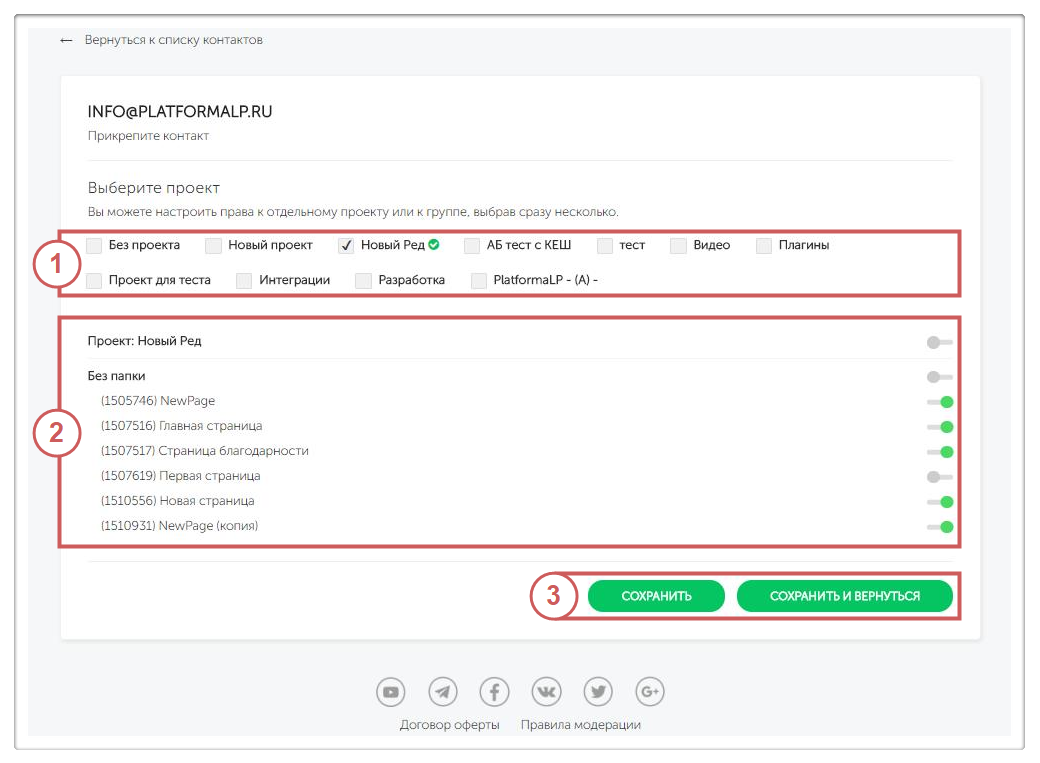The height and width of the screenshot is (763, 1040).
Task: Disable the Главная страница page toggle
Action: click(x=939, y=427)
